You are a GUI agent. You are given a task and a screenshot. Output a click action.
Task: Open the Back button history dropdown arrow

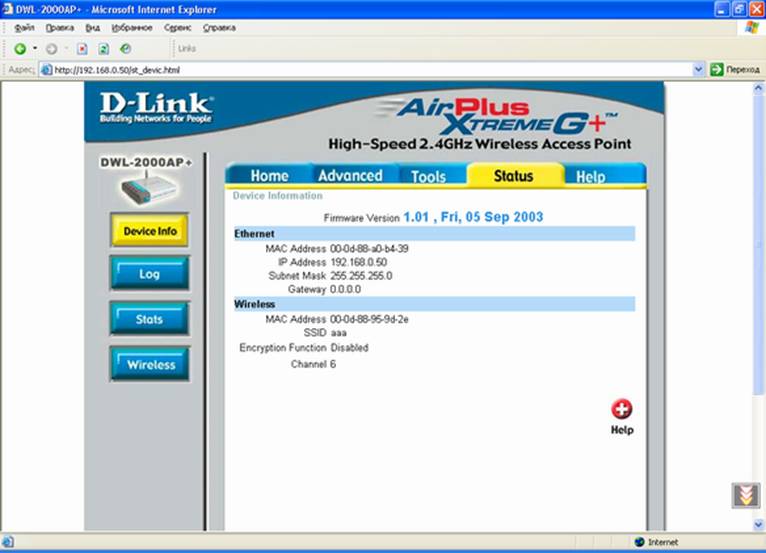click(x=35, y=48)
